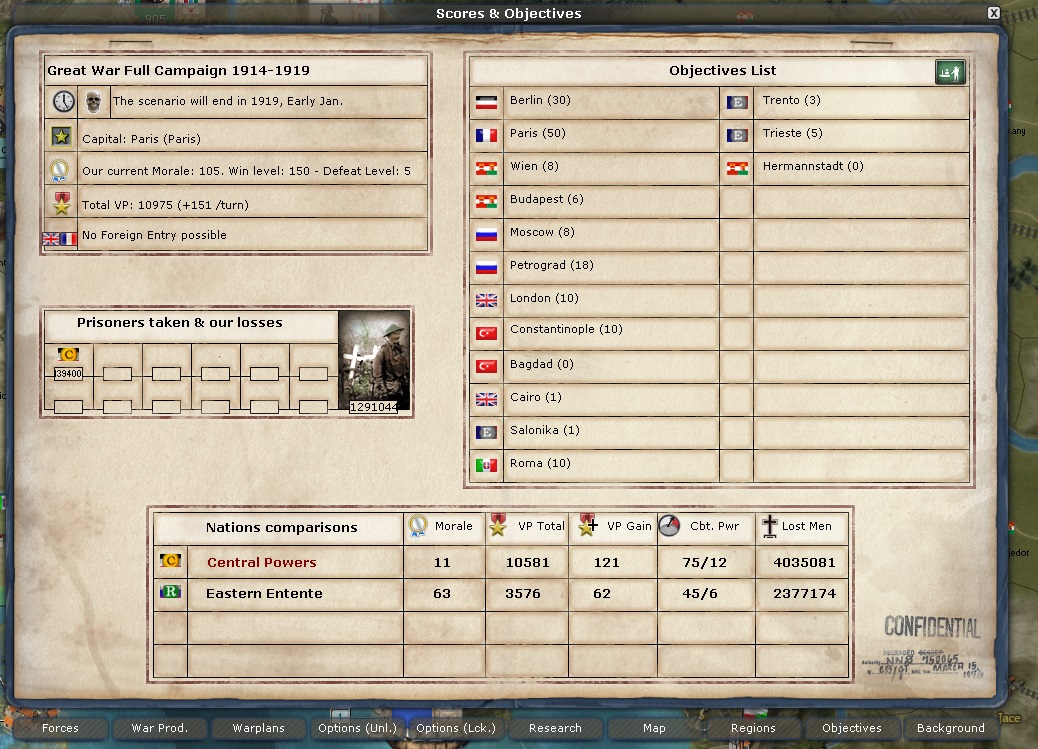Click the skull icon next to the clock
This screenshot has width=1038, height=749.
tap(93, 101)
